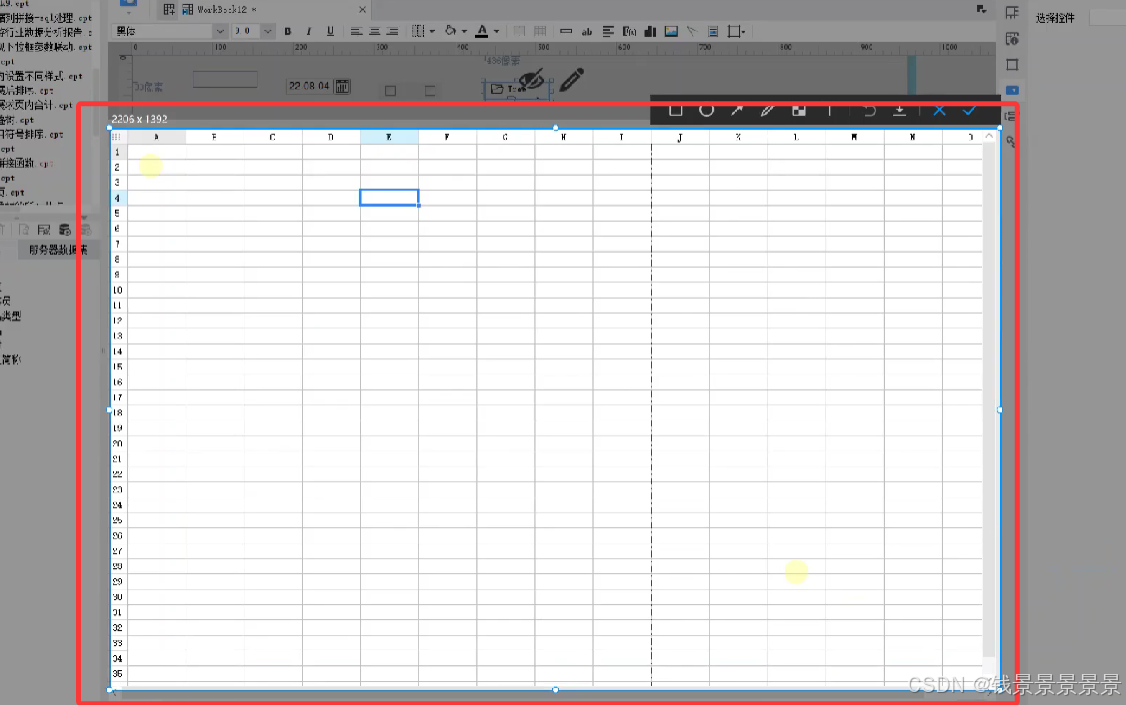Click the vertical scrollbar of the grid
The width and height of the screenshot is (1126, 705).
(x=990, y=400)
